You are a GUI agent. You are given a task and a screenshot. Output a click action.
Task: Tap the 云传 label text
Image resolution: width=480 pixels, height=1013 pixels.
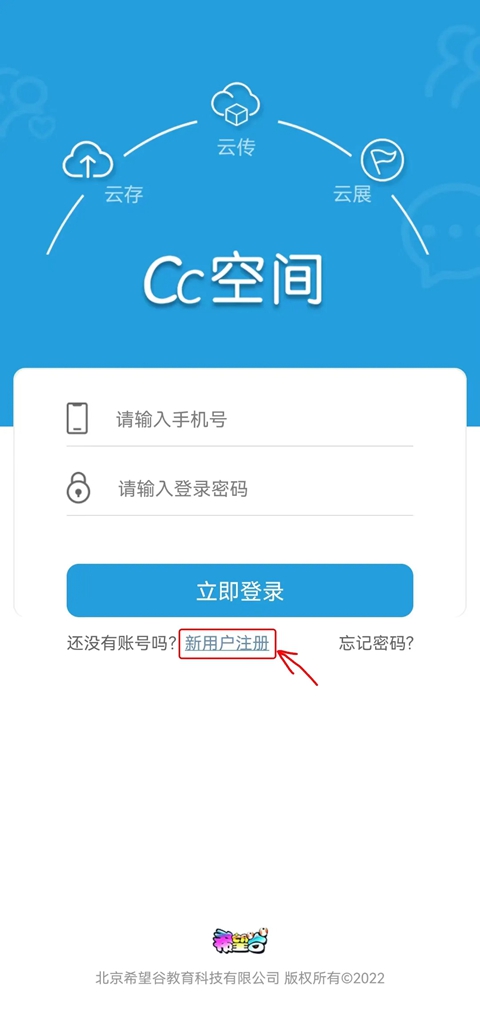pyautogui.click(x=236, y=148)
